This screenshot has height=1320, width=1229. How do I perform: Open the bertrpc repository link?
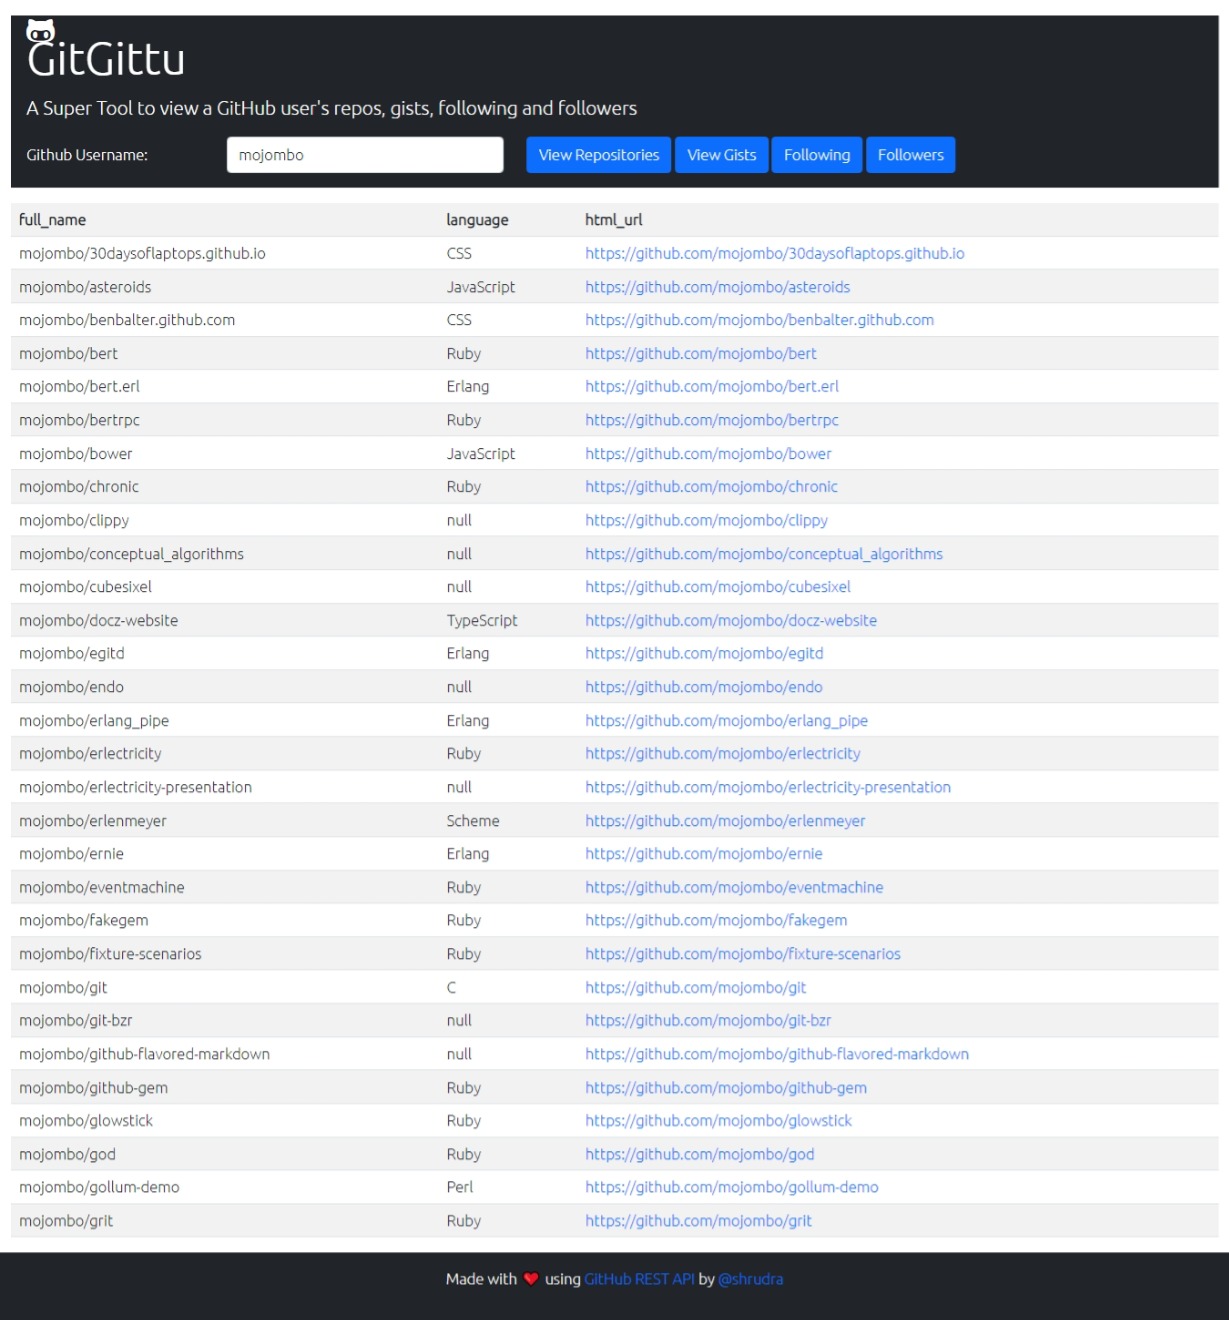pos(712,420)
